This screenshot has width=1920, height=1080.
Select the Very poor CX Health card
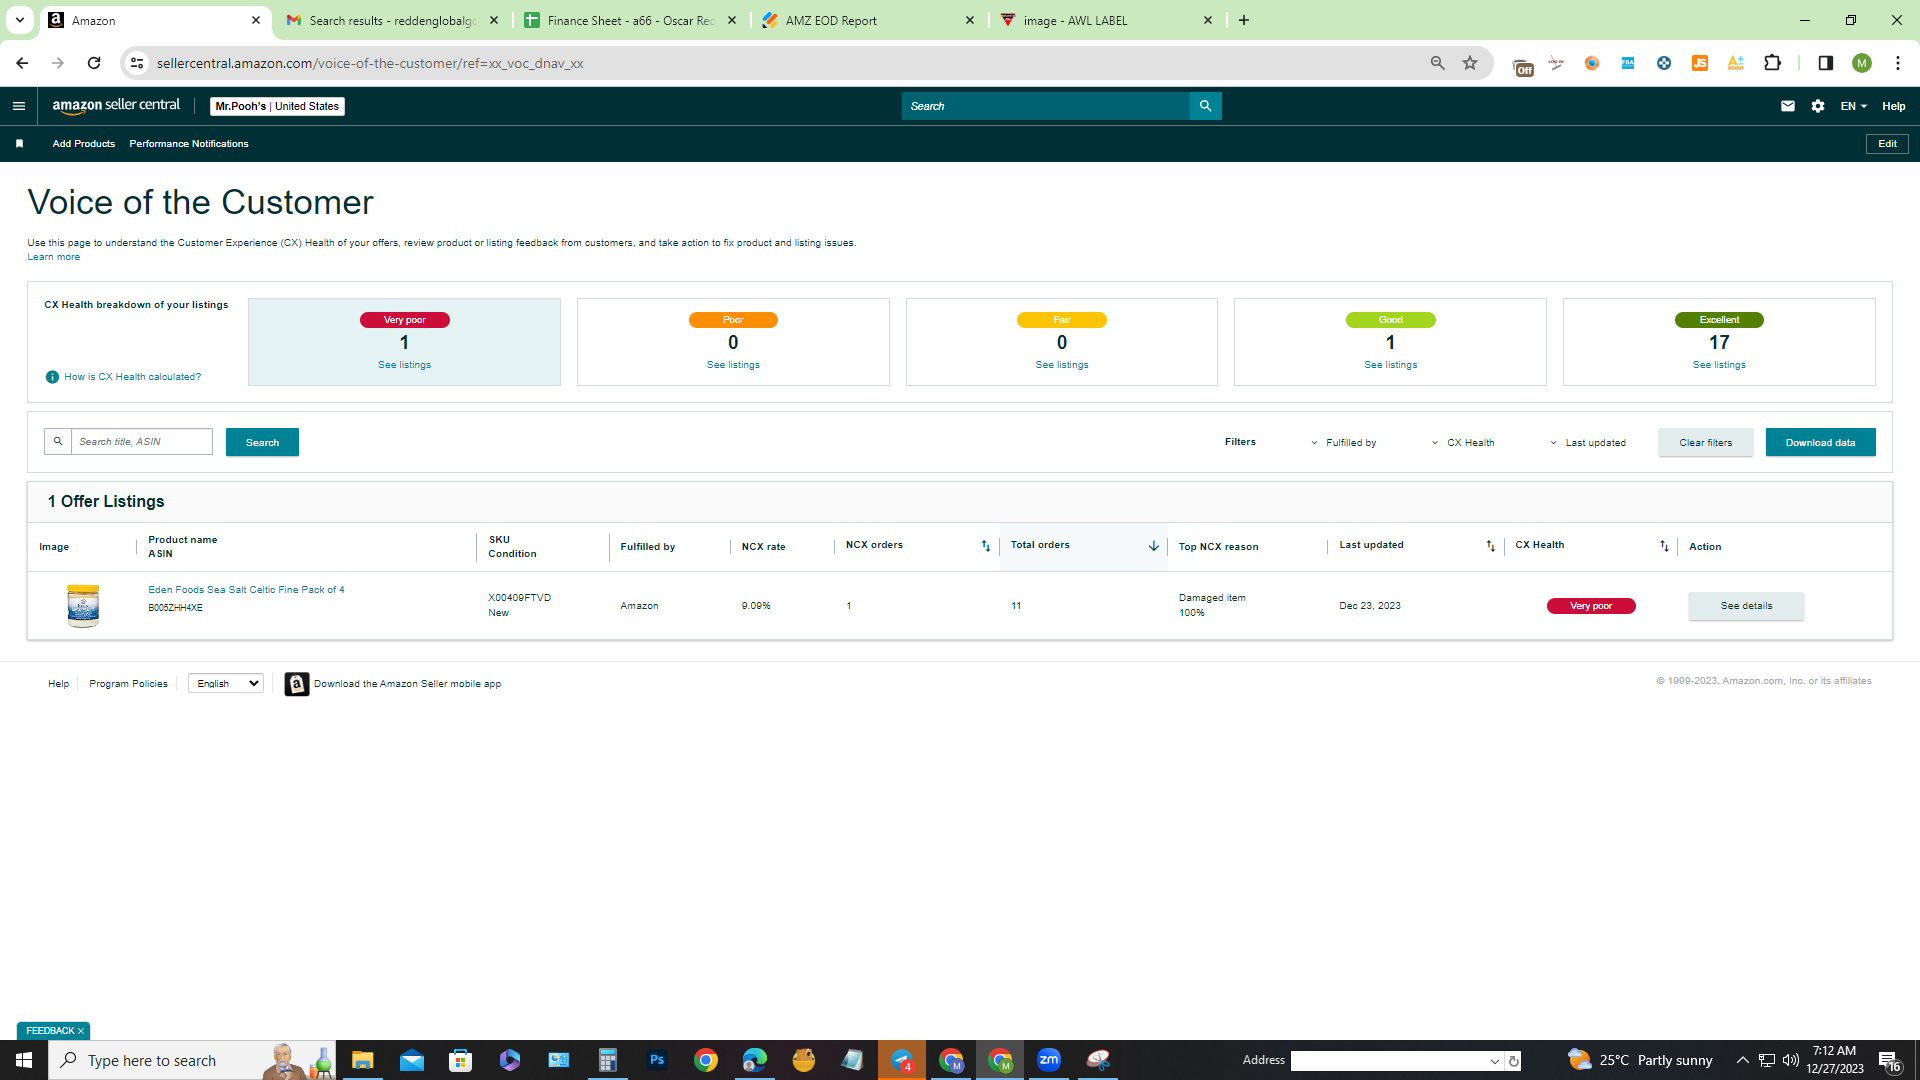point(404,342)
